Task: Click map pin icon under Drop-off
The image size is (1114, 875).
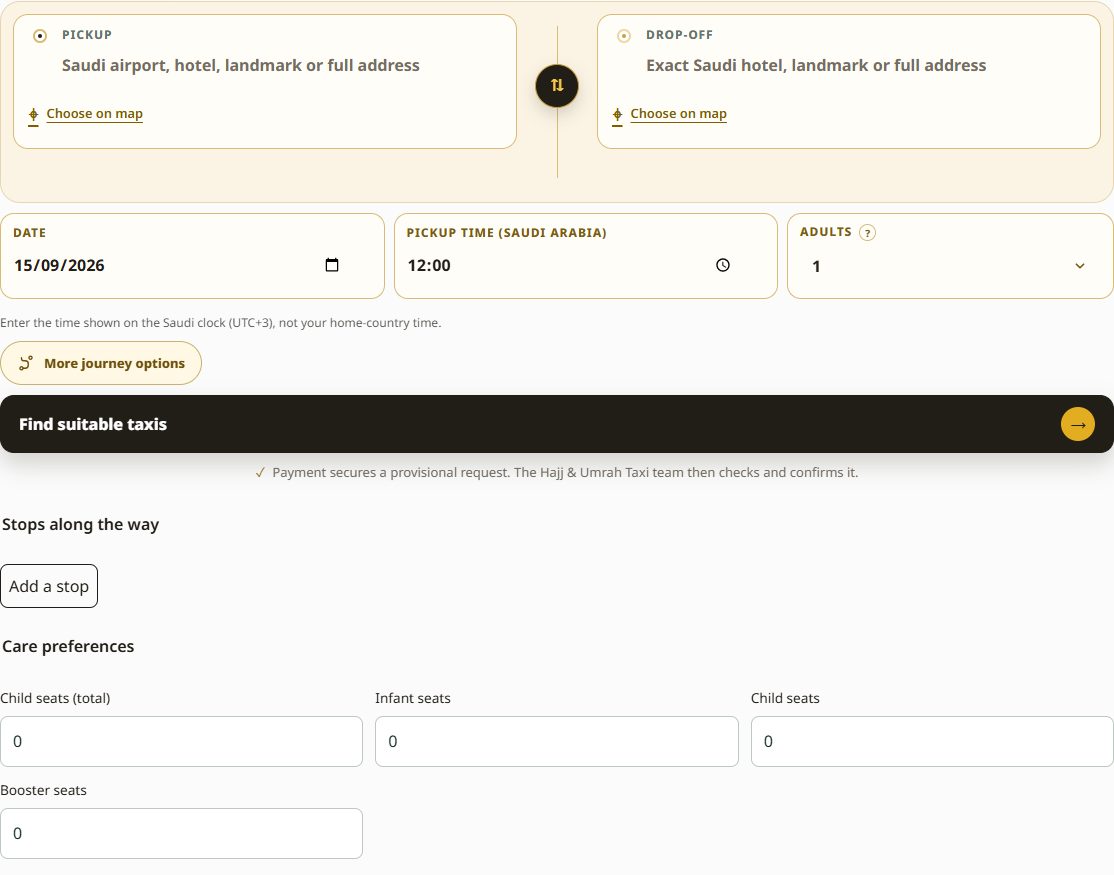Action: pos(617,114)
